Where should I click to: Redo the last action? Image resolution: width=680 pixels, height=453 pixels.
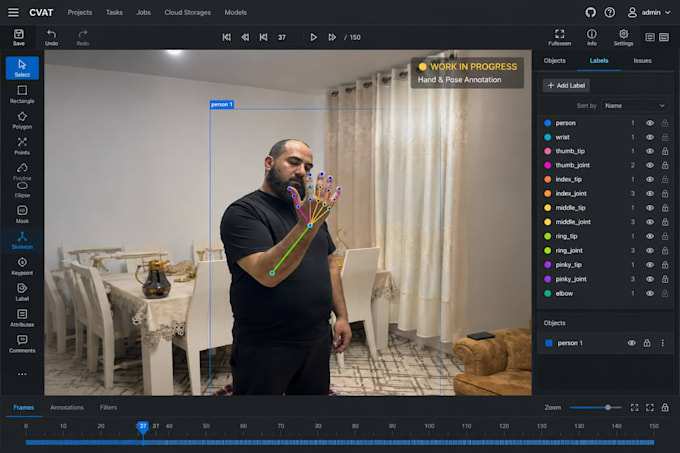(x=82, y=37)
